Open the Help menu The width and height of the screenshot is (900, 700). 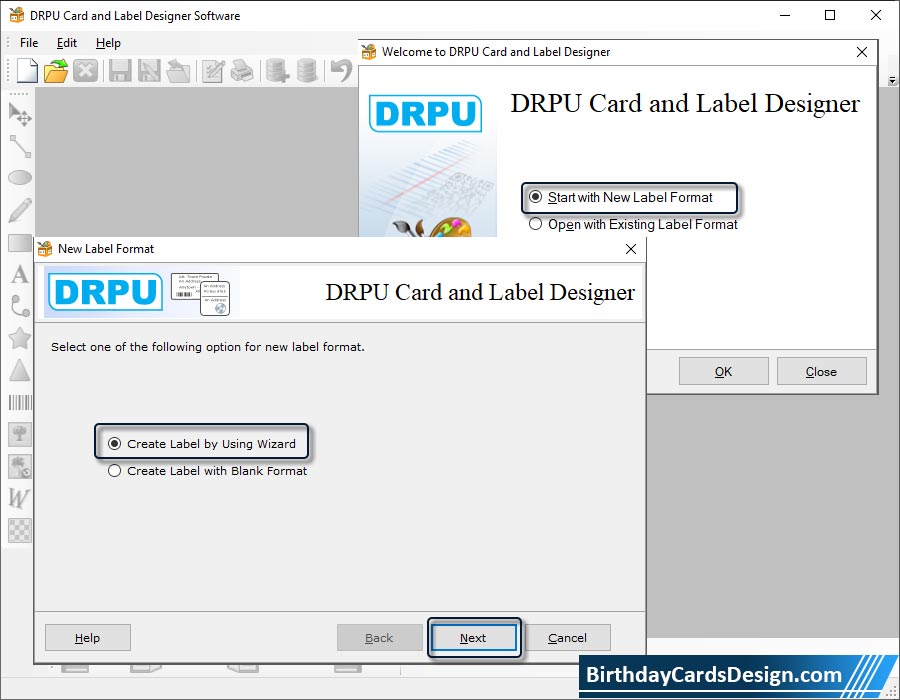click(108, 43)
